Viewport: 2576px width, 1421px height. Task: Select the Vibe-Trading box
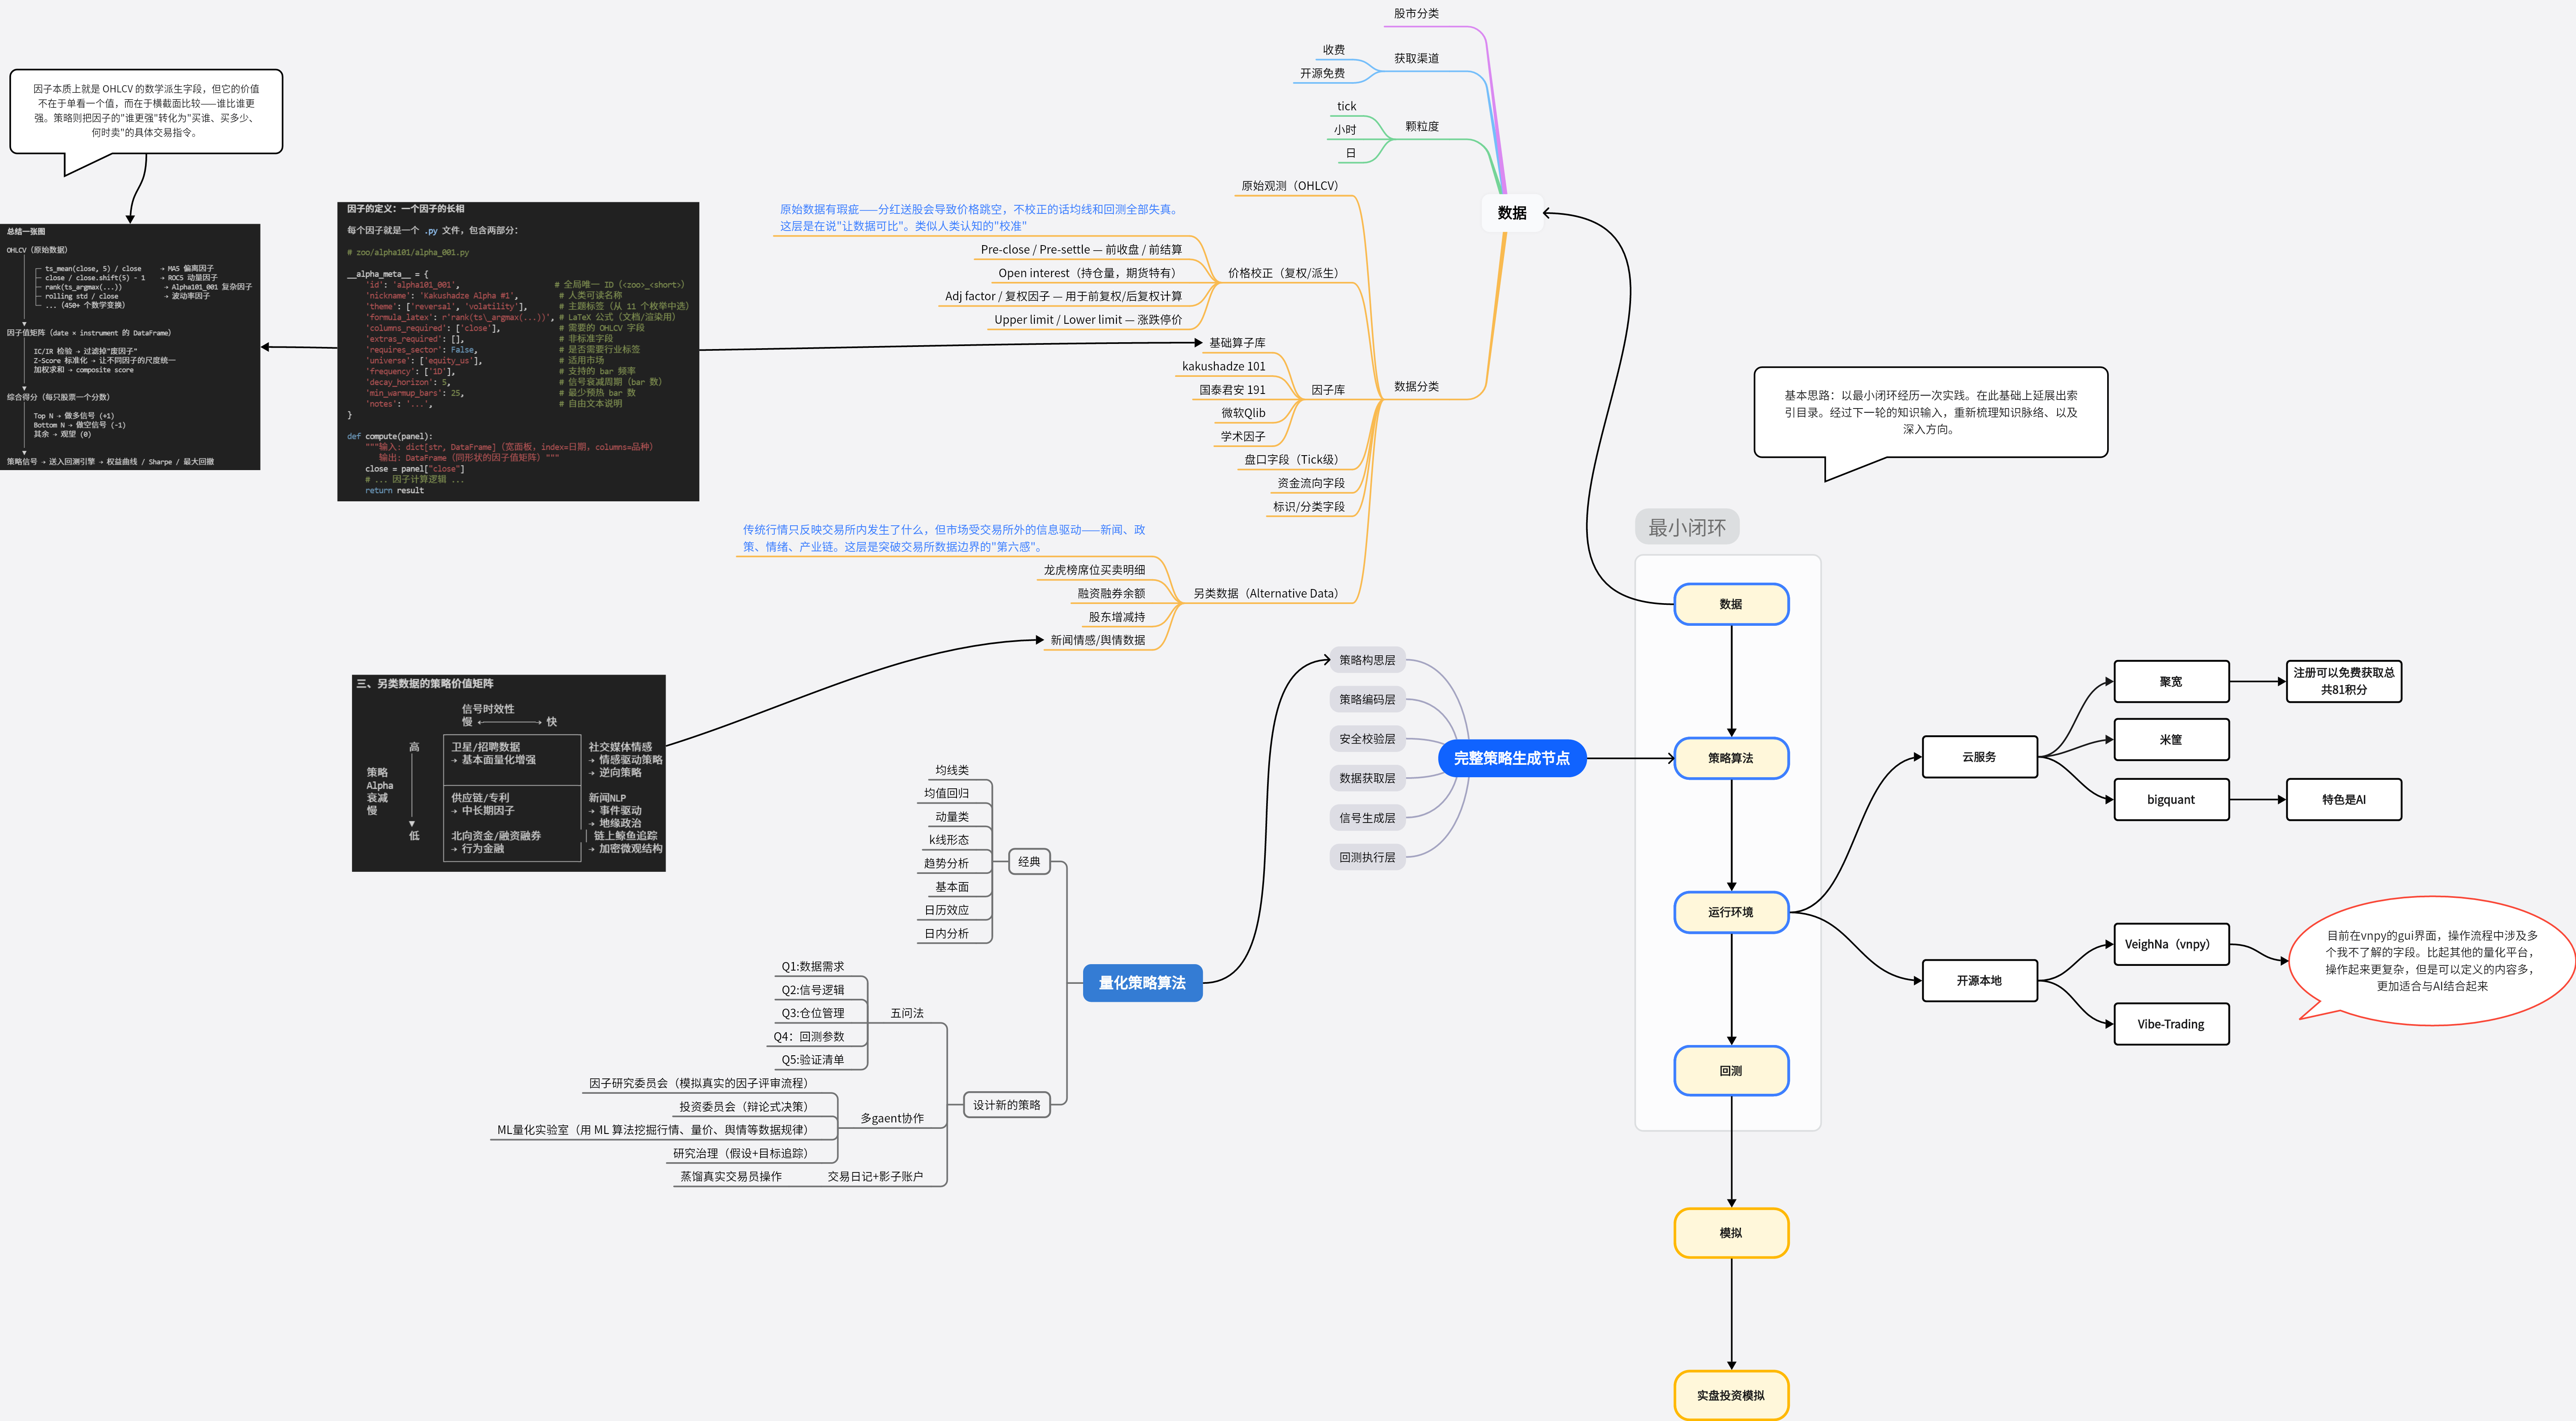pos(2171,1024)
